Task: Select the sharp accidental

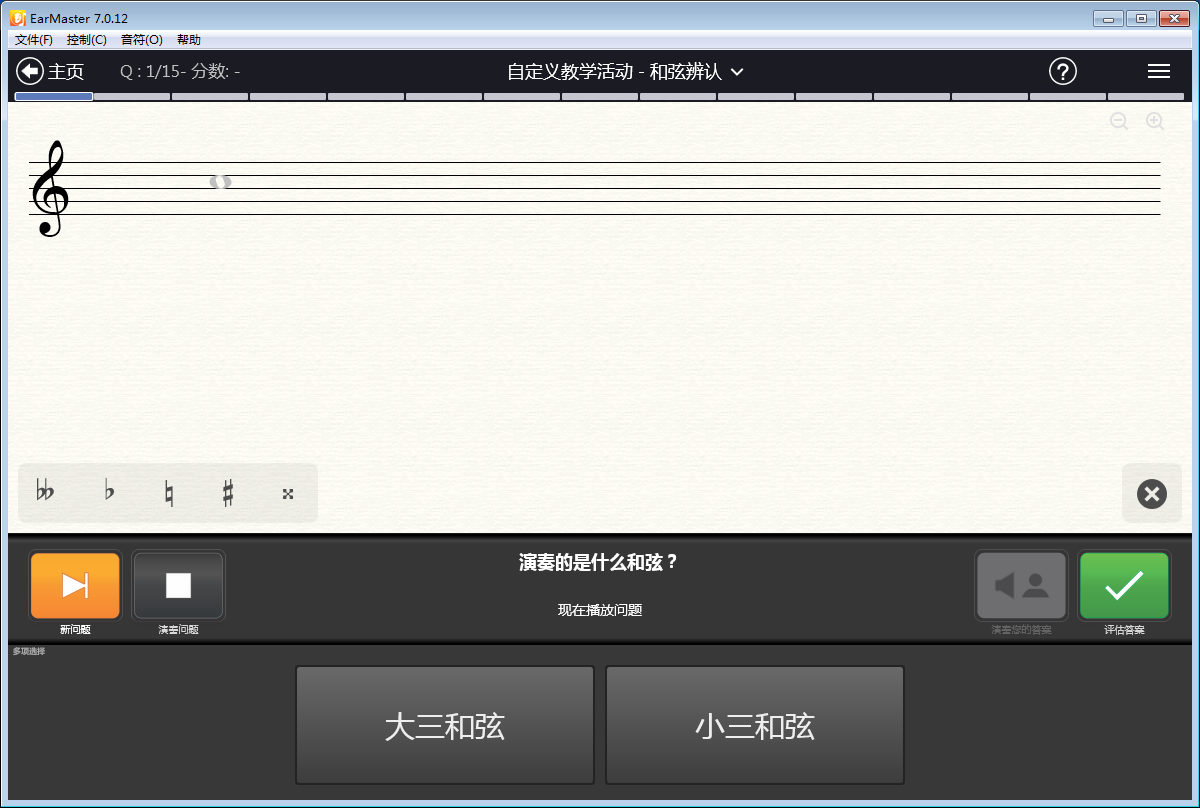Action: point(228,493)
